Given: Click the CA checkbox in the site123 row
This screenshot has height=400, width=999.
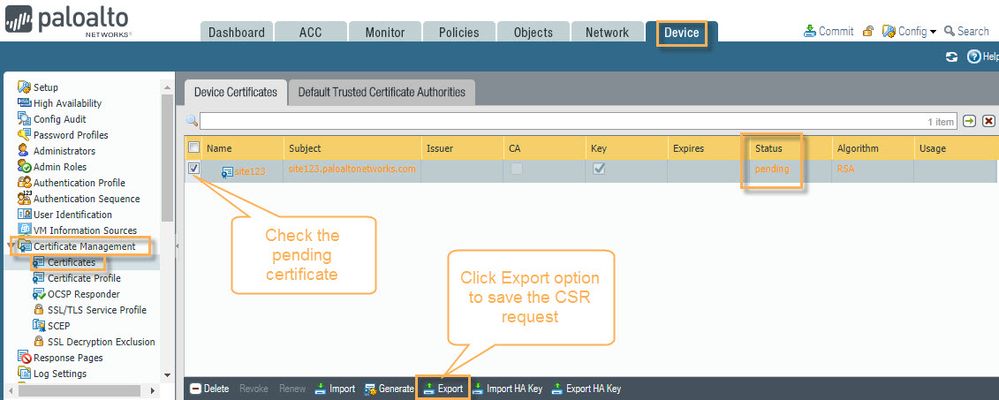Looking at the screenshot, I should [517, 169].
